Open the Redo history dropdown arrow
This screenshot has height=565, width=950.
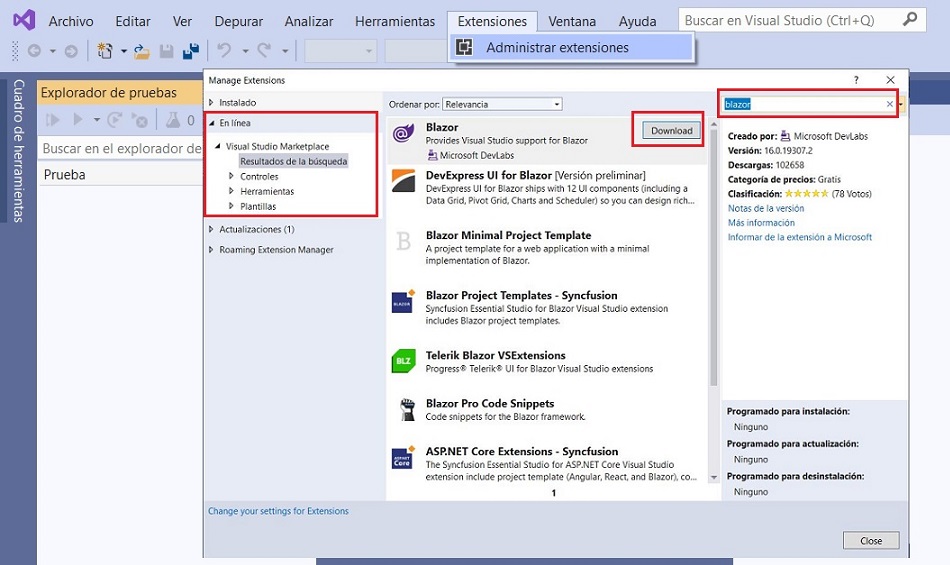(x=285, y=51)
